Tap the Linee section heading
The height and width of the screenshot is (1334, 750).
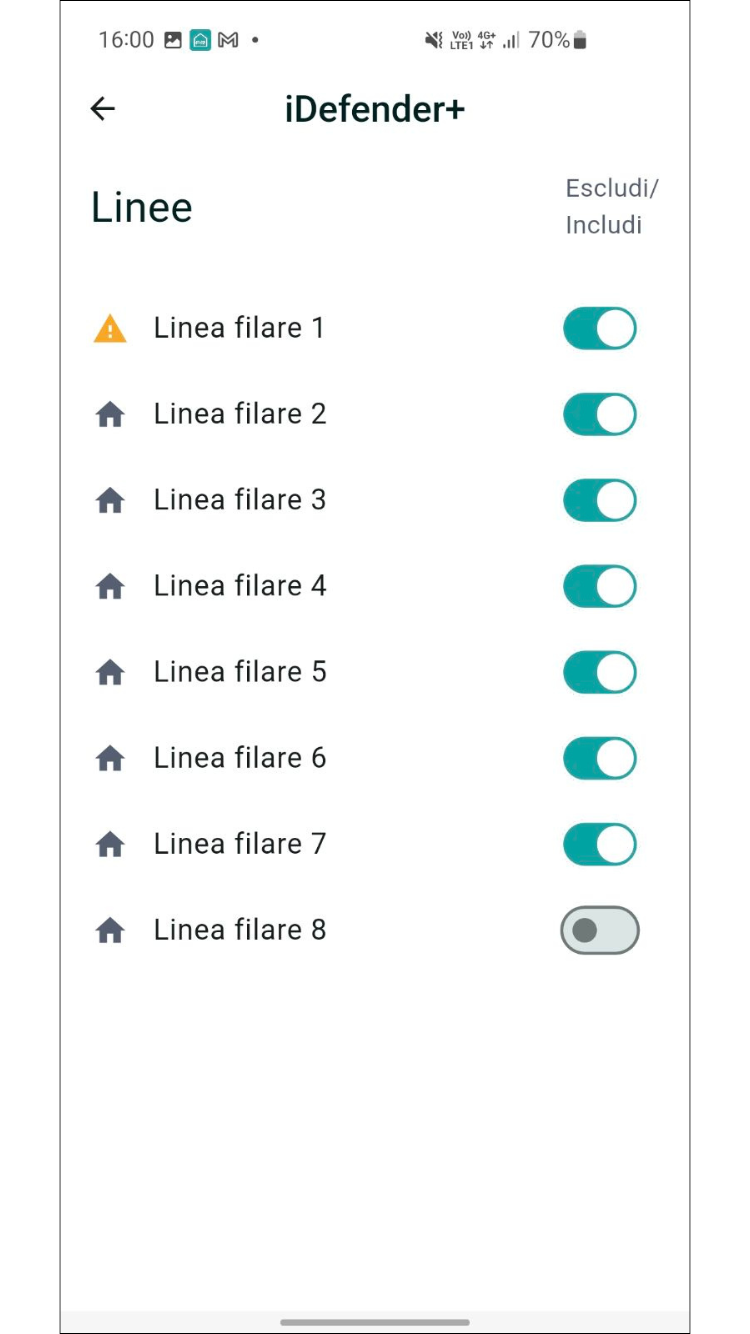click(x=142, y=207)
